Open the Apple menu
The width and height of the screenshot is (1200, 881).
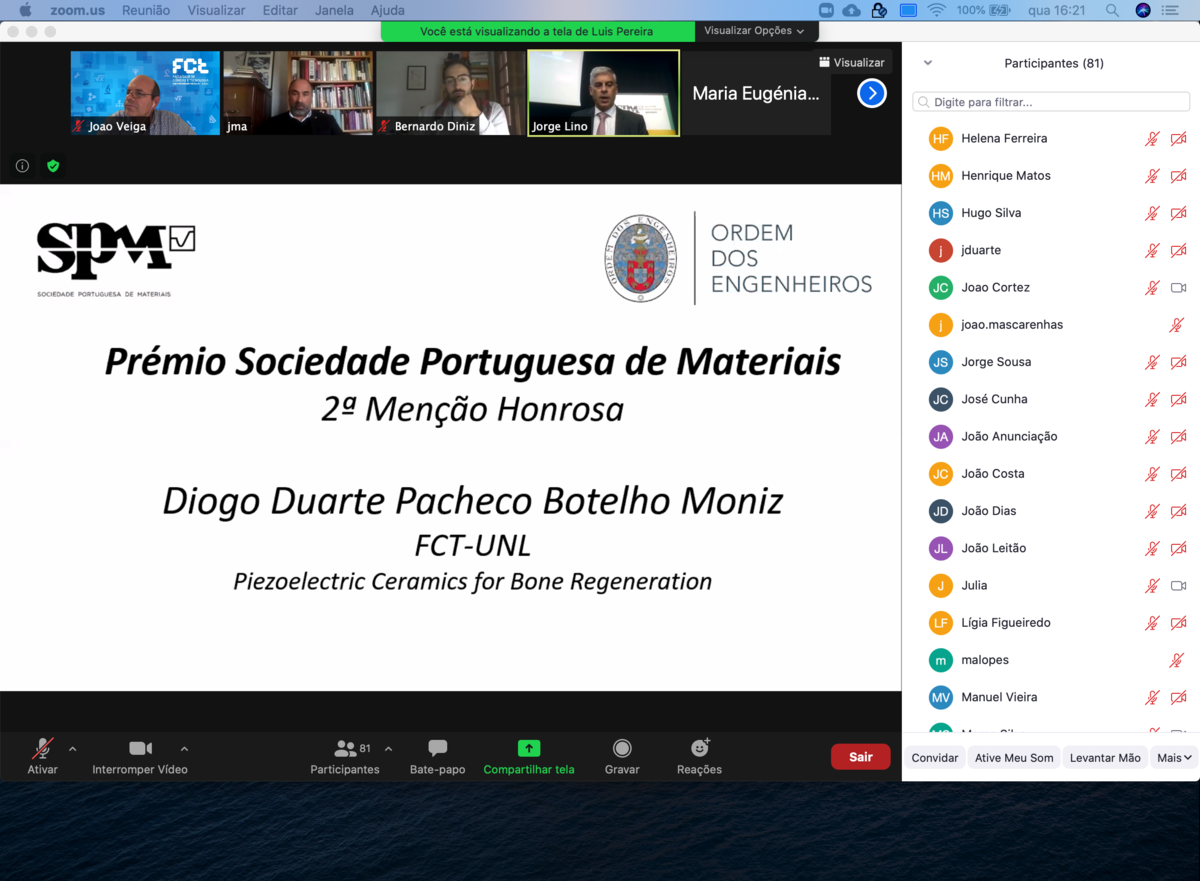[26, 10]
